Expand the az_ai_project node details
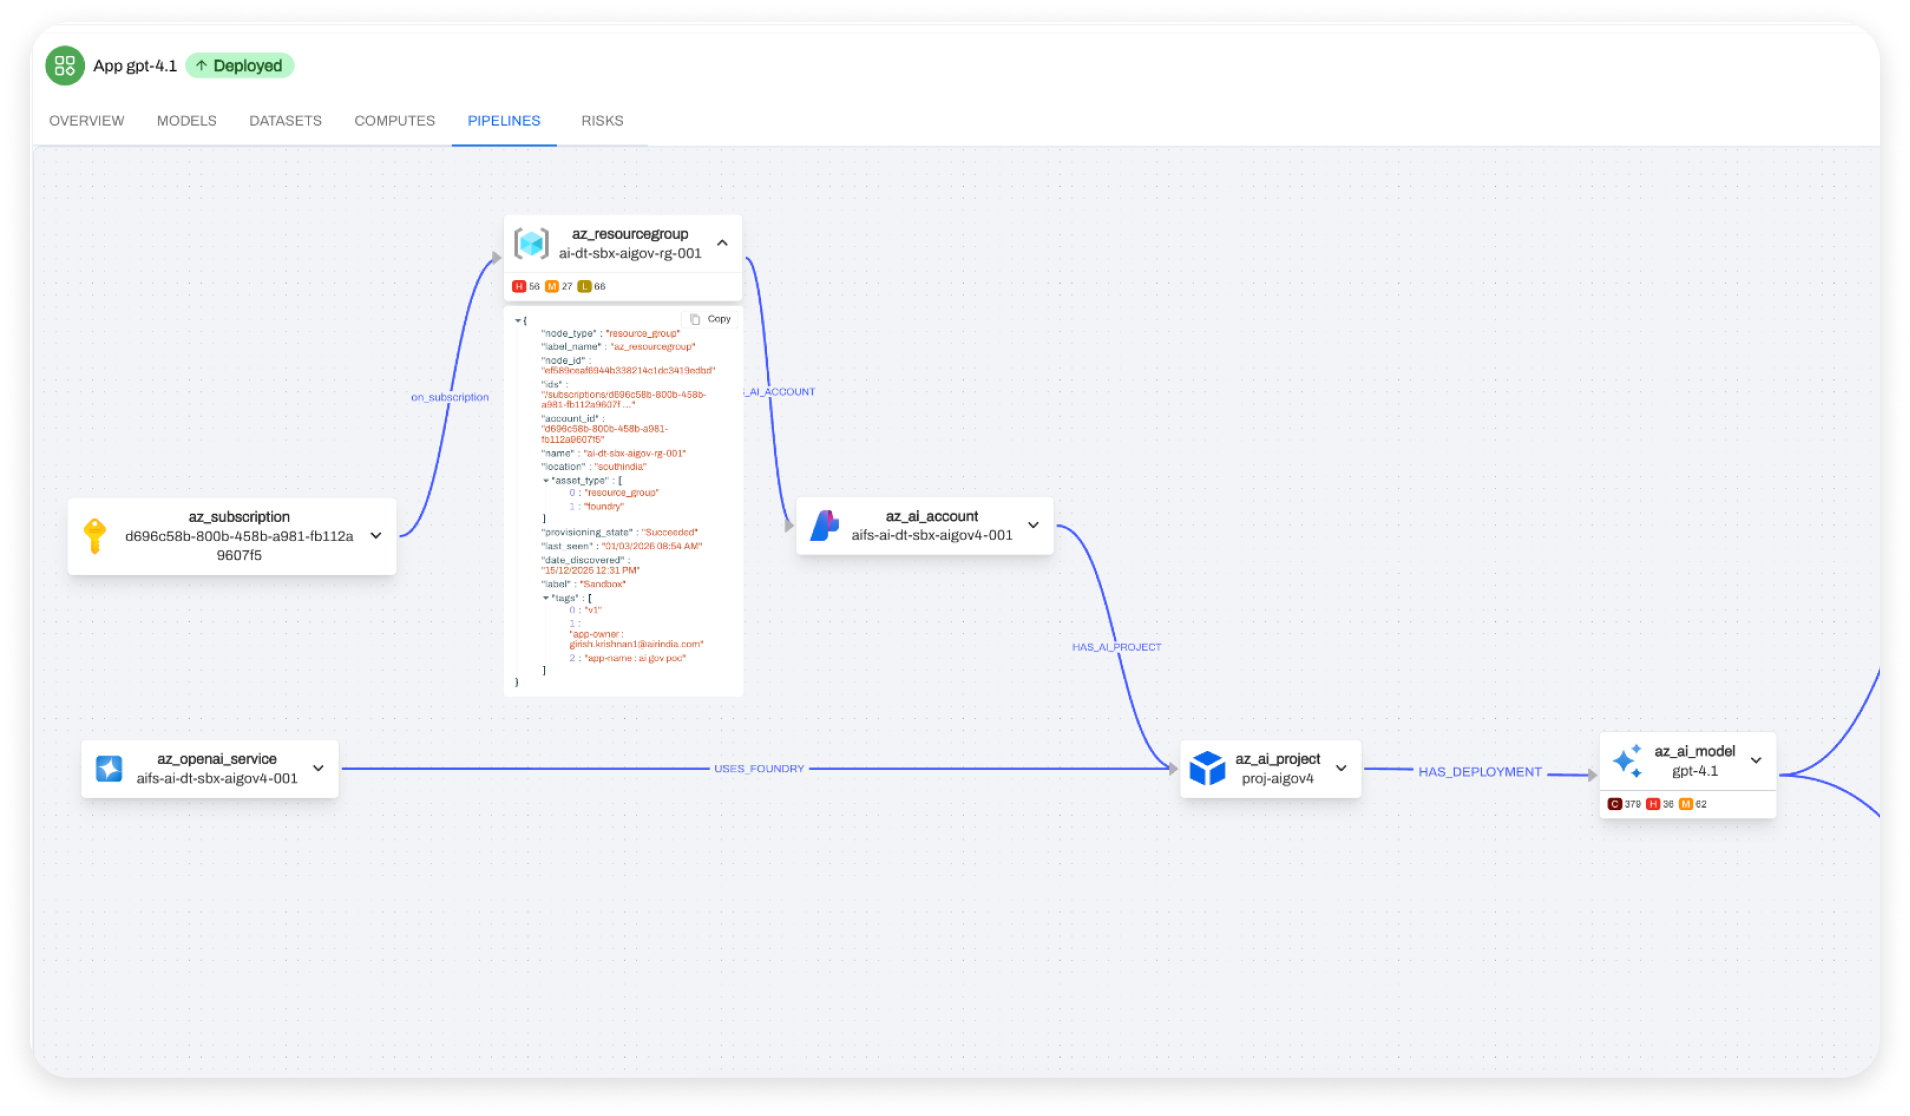The width and height of the screenshot is (1910, 1116). tap(1341, 768)
